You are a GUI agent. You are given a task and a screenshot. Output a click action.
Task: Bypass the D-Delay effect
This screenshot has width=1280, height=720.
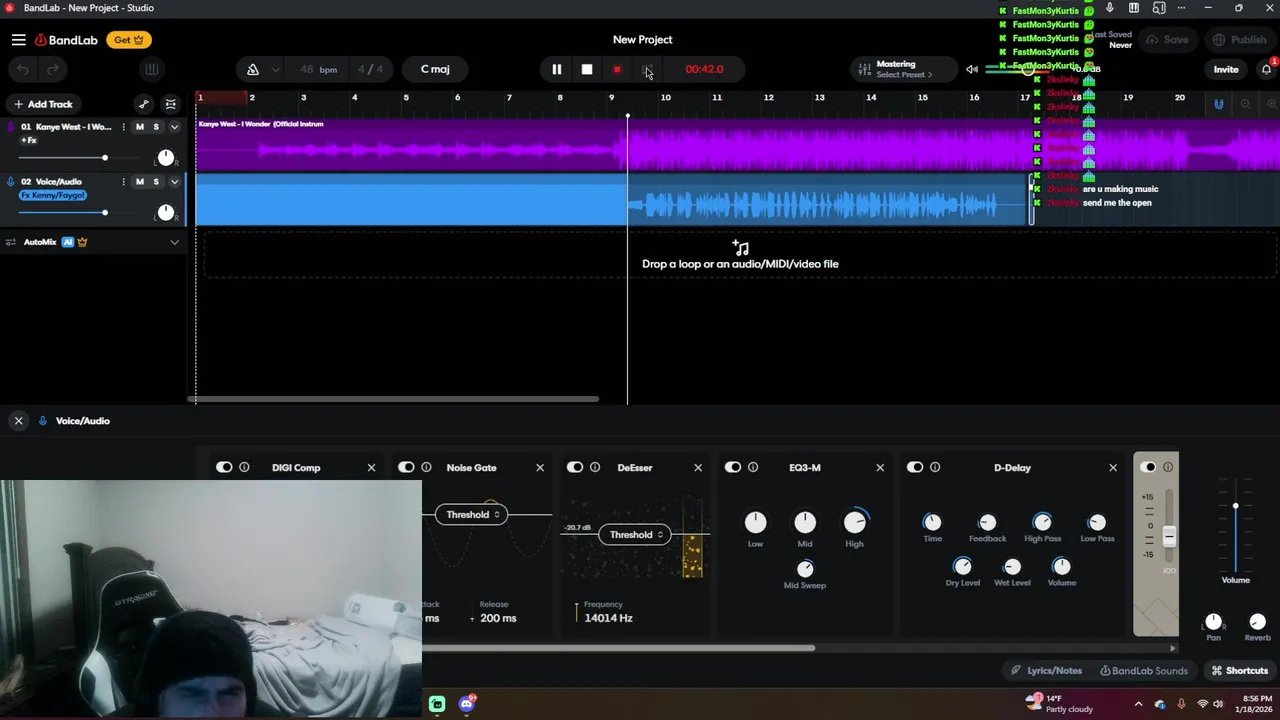[915, 467]
